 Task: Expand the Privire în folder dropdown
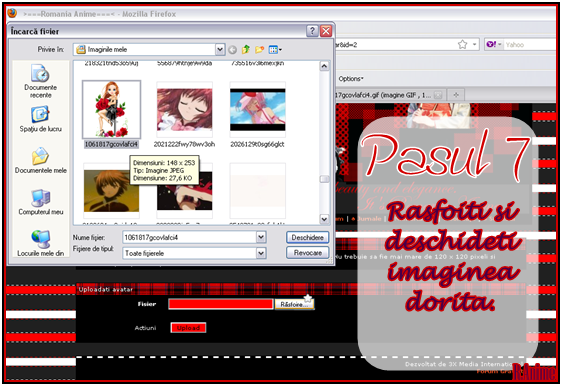point(220,49)
